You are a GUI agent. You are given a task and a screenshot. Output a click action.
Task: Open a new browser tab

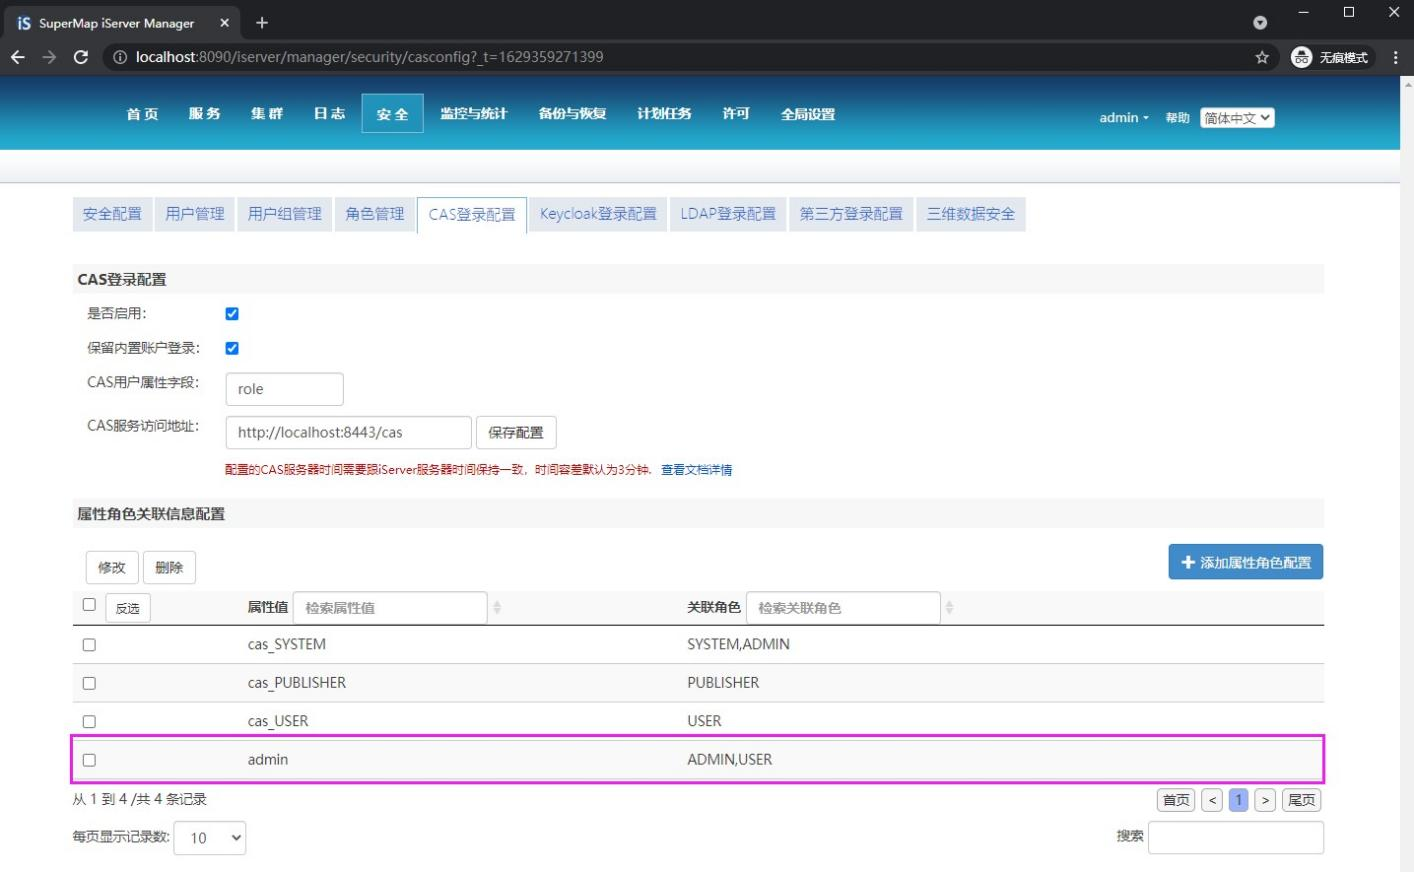pos(262,22)
